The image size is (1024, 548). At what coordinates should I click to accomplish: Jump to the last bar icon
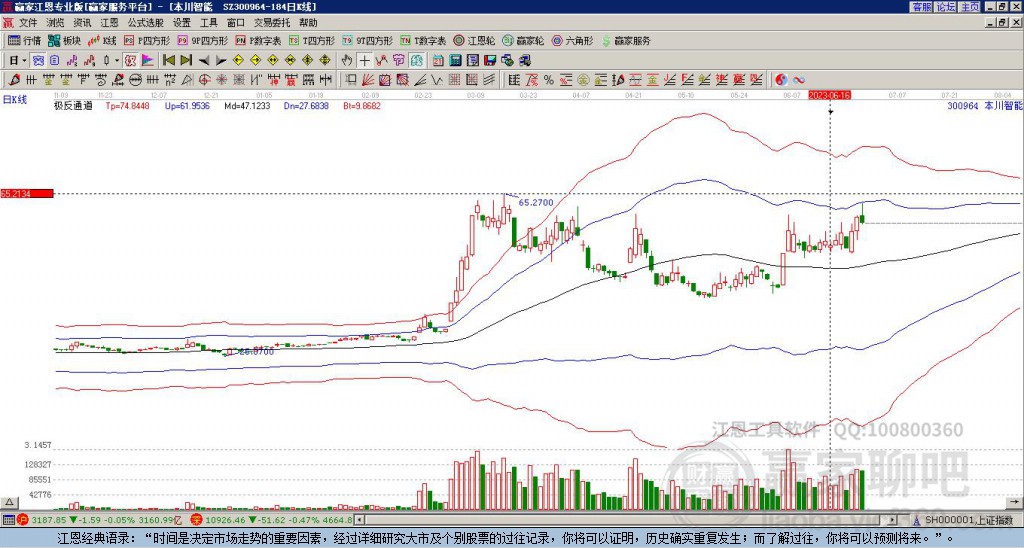coord(185,60)
